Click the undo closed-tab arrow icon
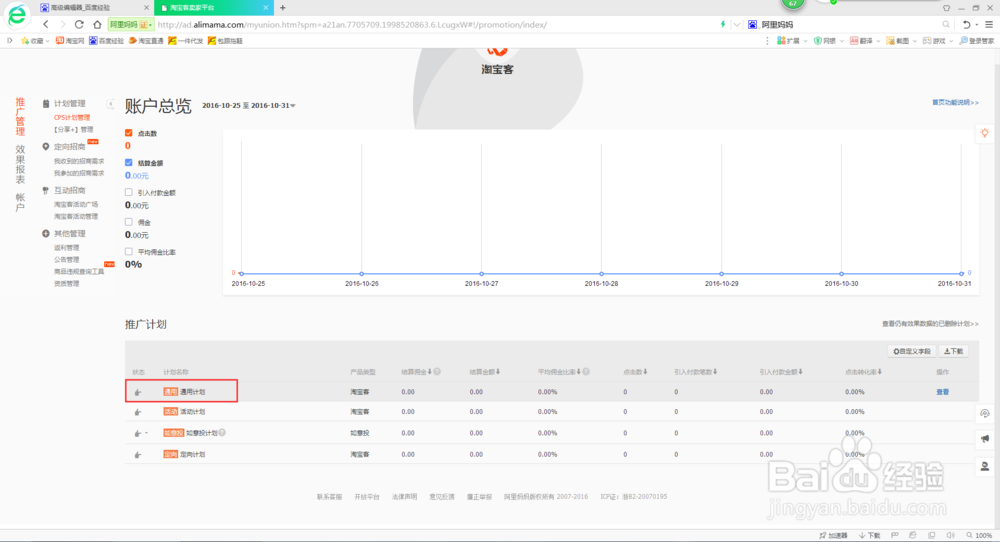This screenshot has width=1000, height=542. (966, 24)
